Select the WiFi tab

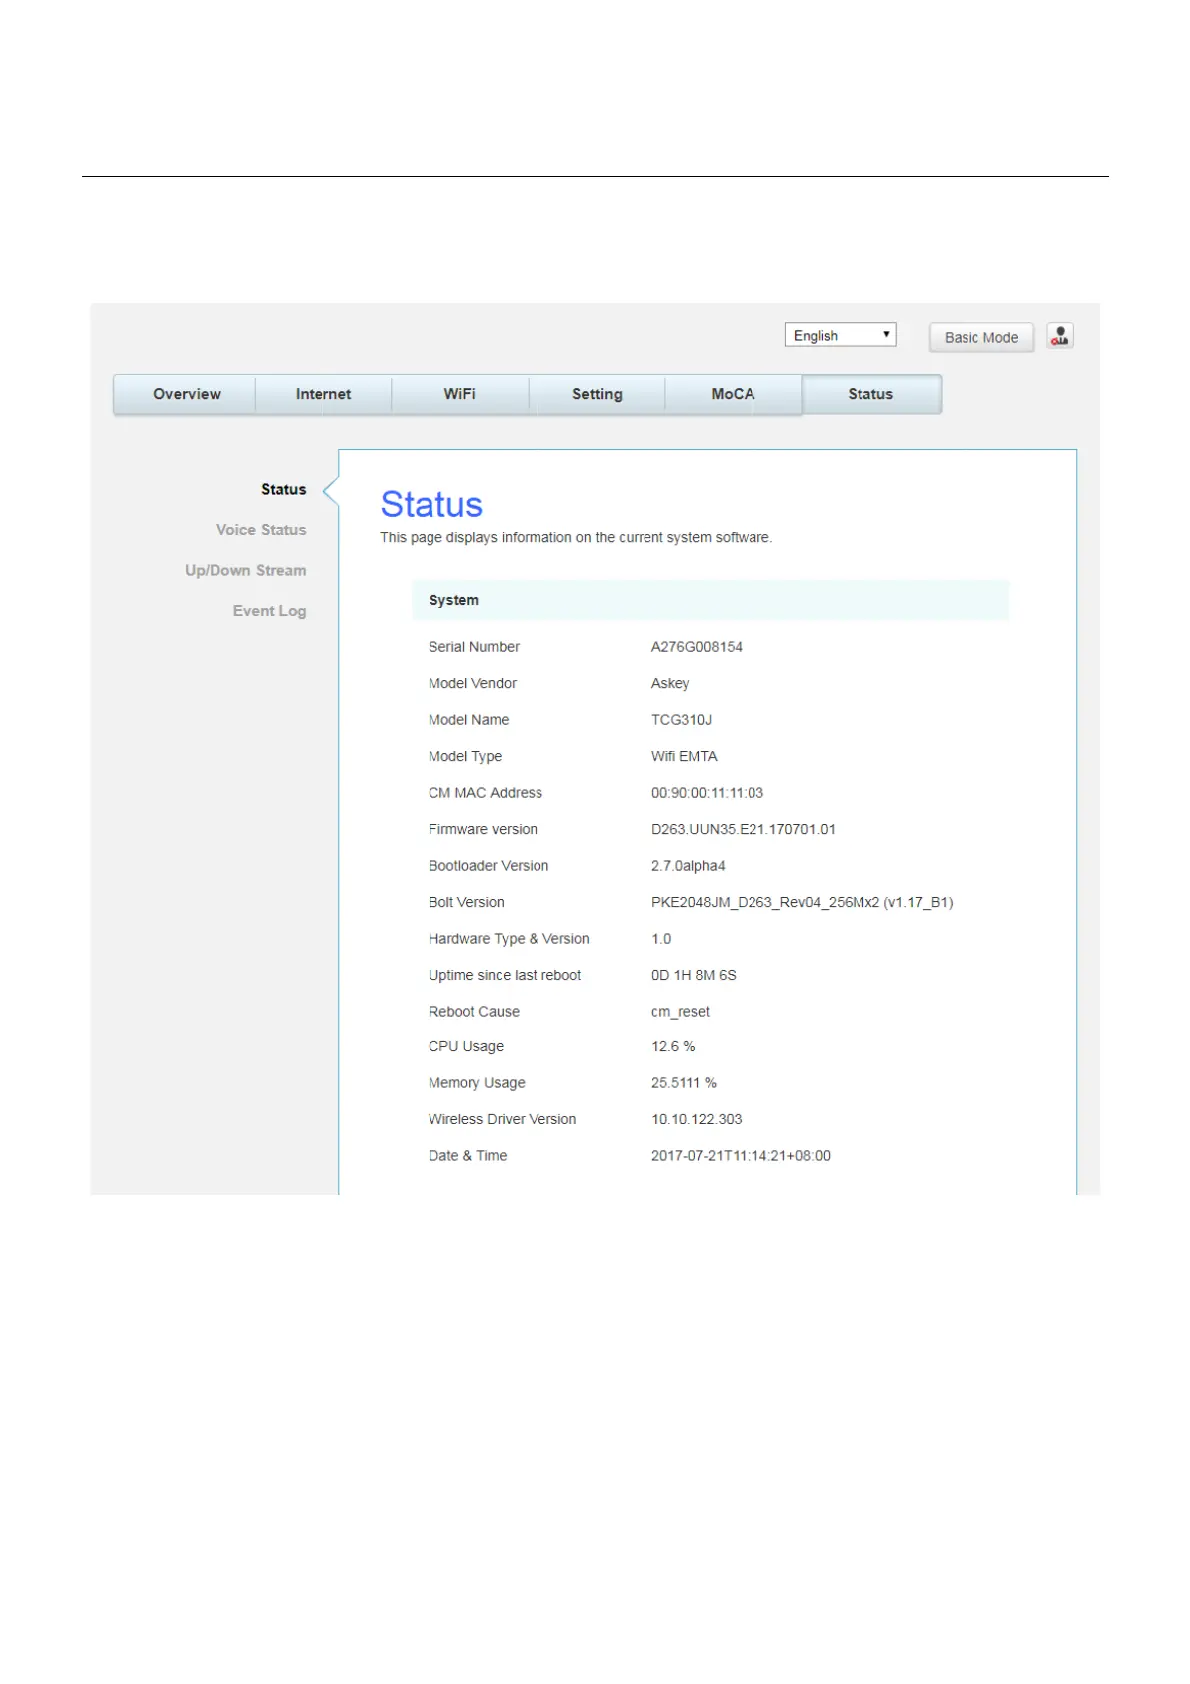point(459,394)
